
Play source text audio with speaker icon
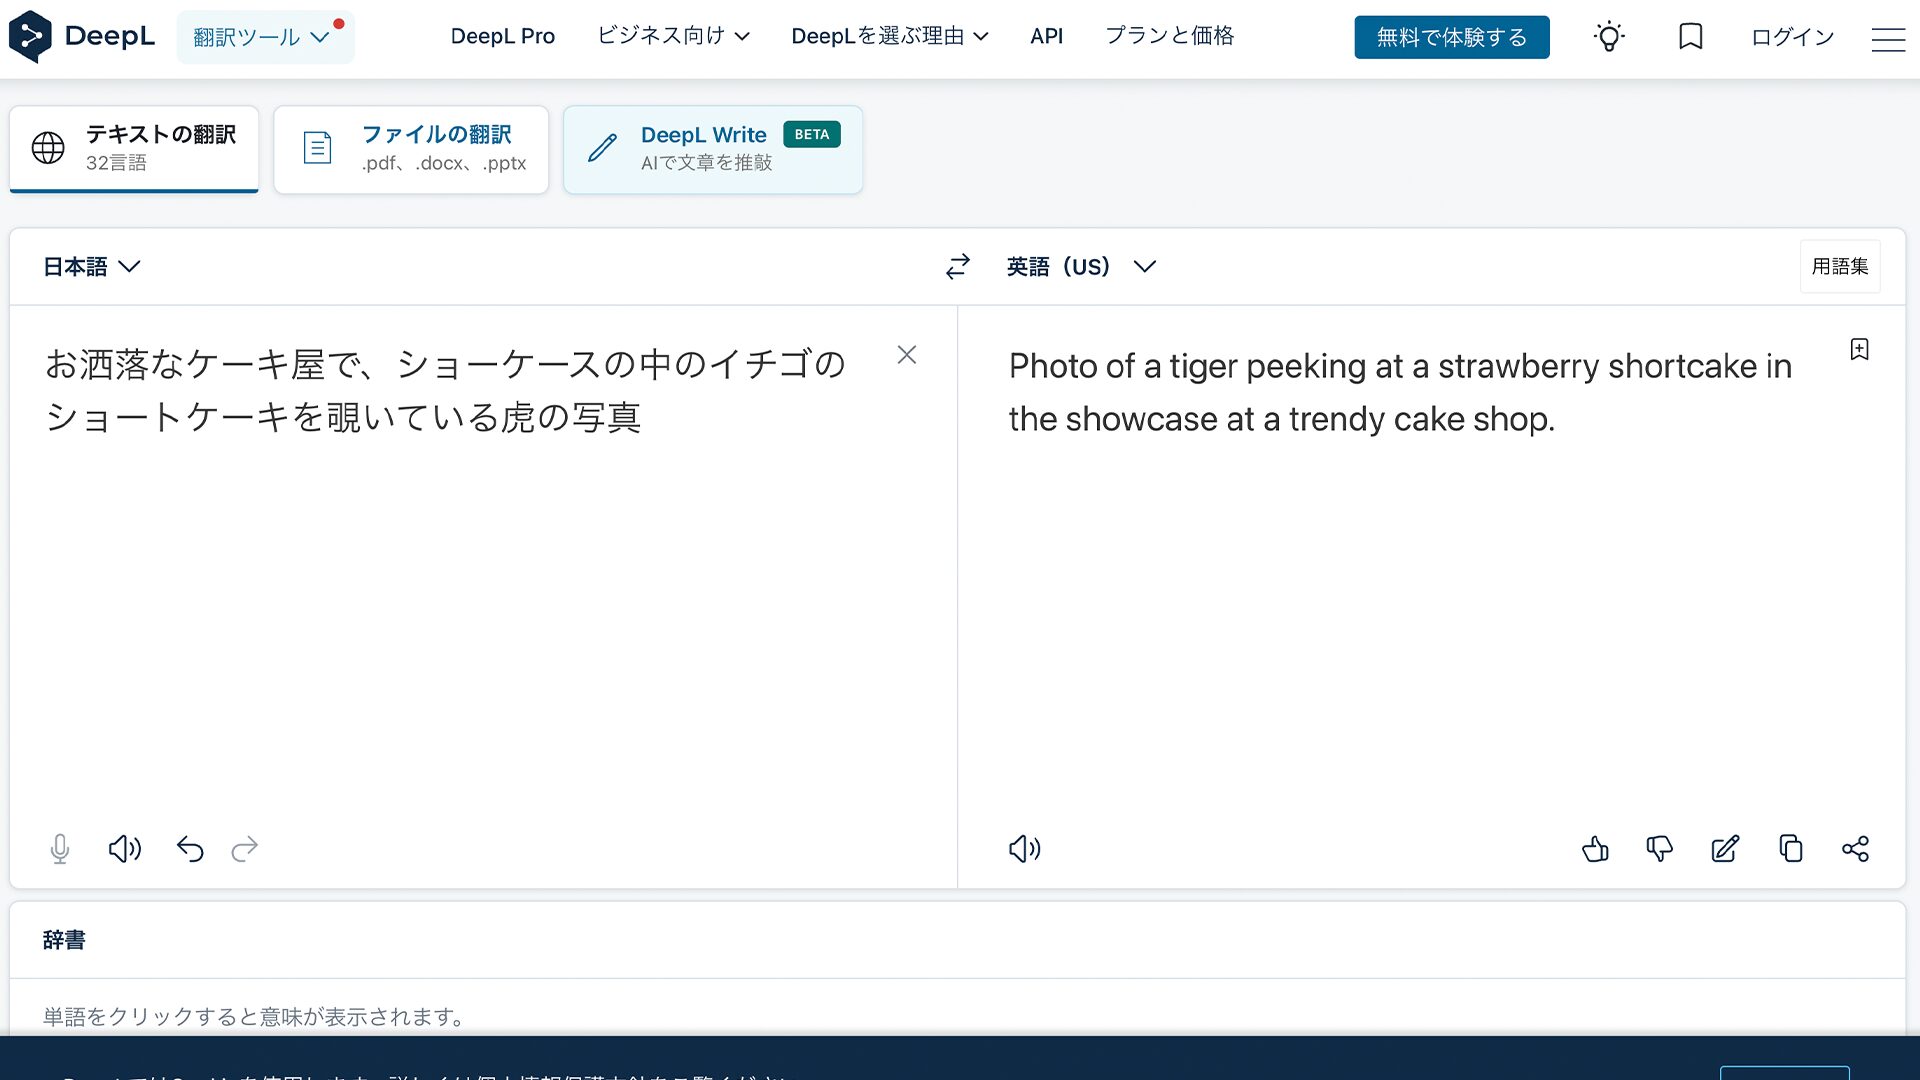(125, 849)
